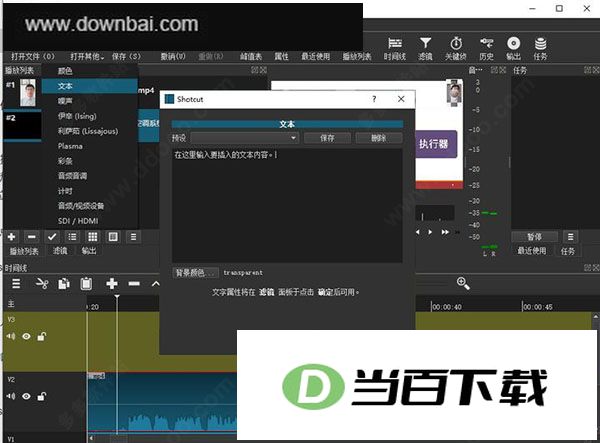The width and height of the screenshot is (600, 443).
Task: Click the timeline scissors cut icon
Action: pyautogui.click(x=42, y=283)
